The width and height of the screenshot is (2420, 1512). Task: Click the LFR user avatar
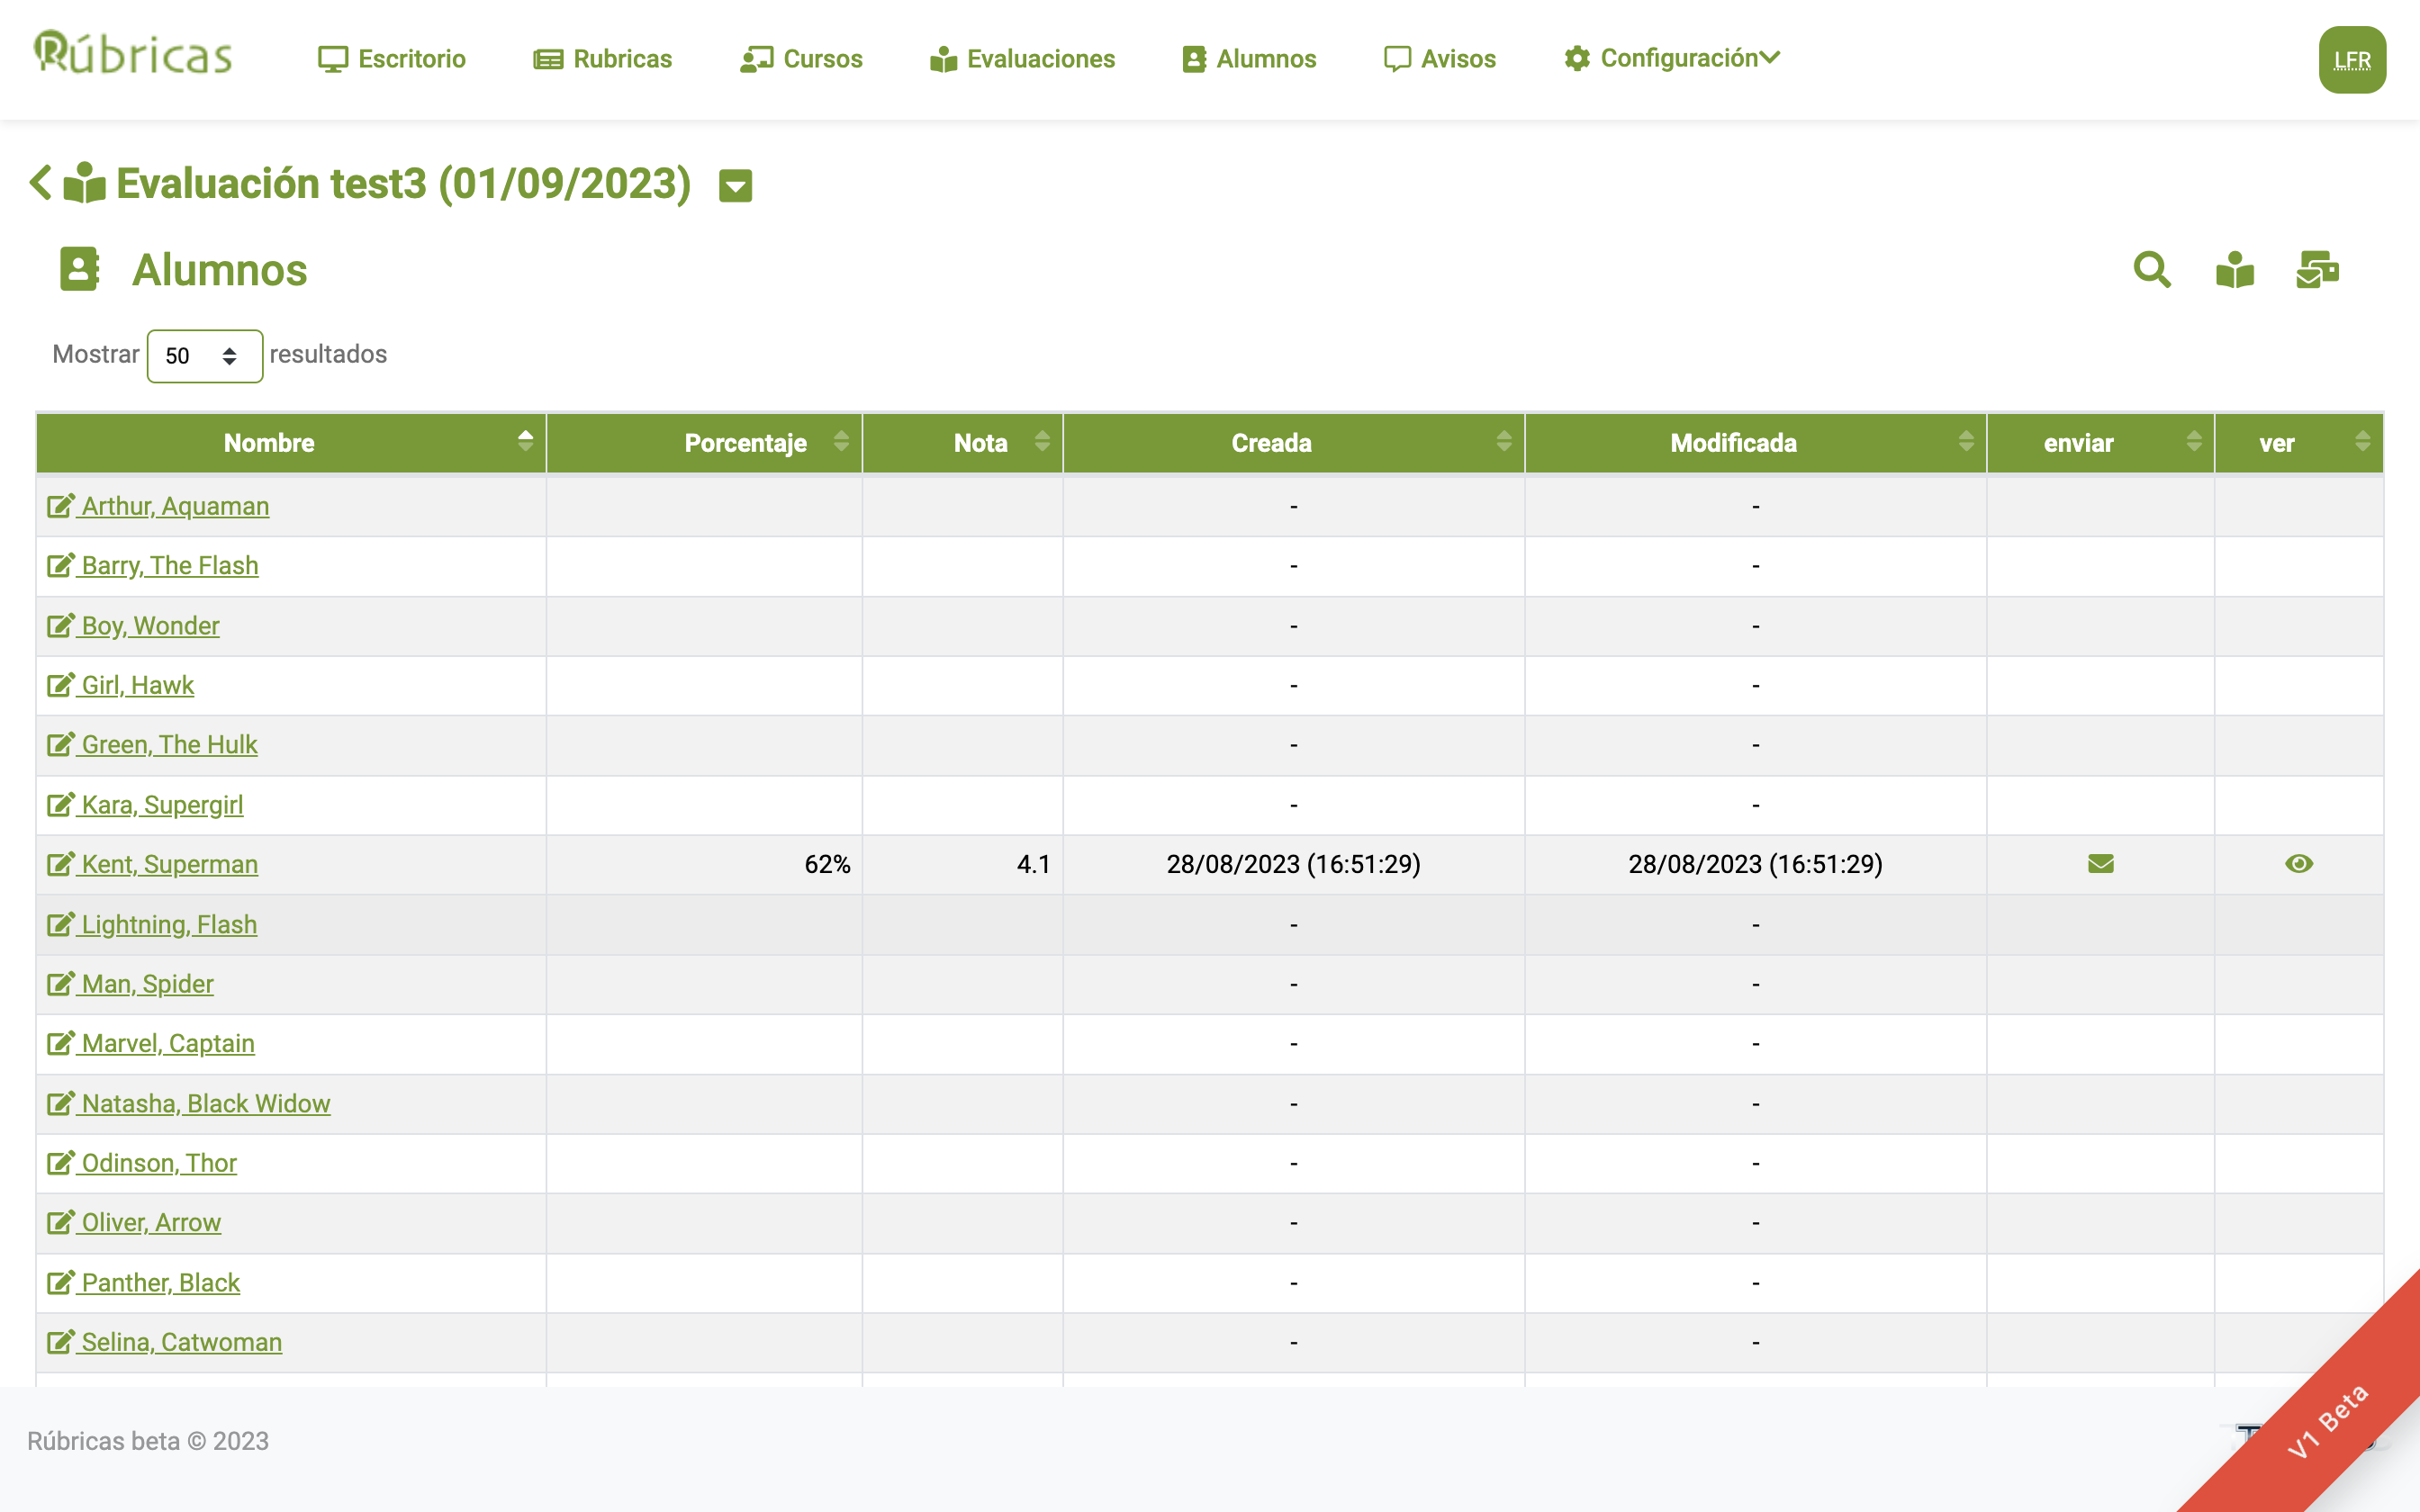point(2351,60)
